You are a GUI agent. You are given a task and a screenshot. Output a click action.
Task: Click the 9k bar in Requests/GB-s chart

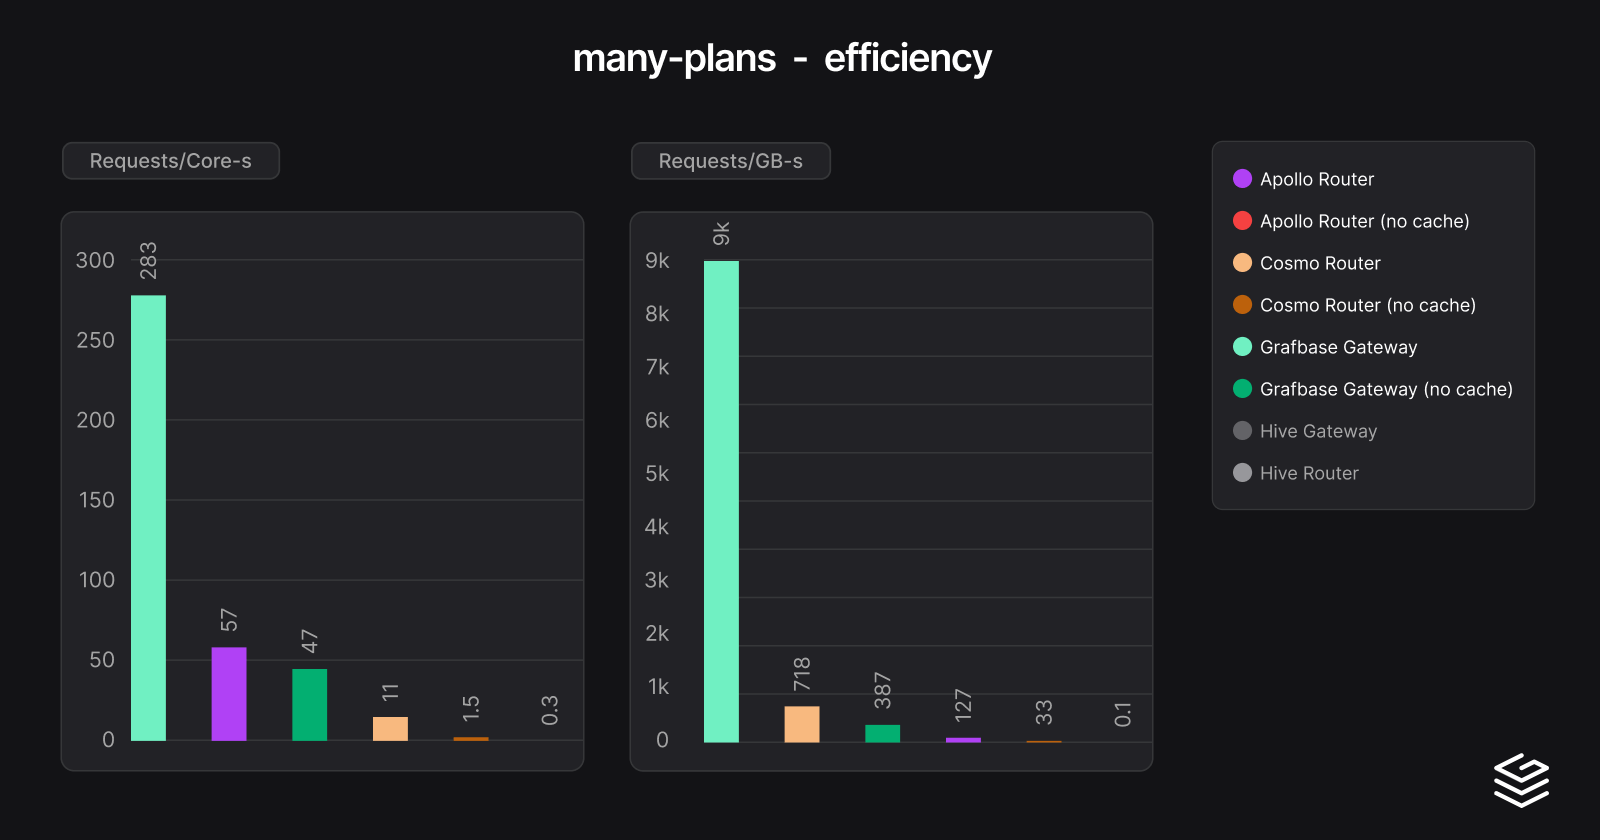pyautogui.click(x=721, y=501)
